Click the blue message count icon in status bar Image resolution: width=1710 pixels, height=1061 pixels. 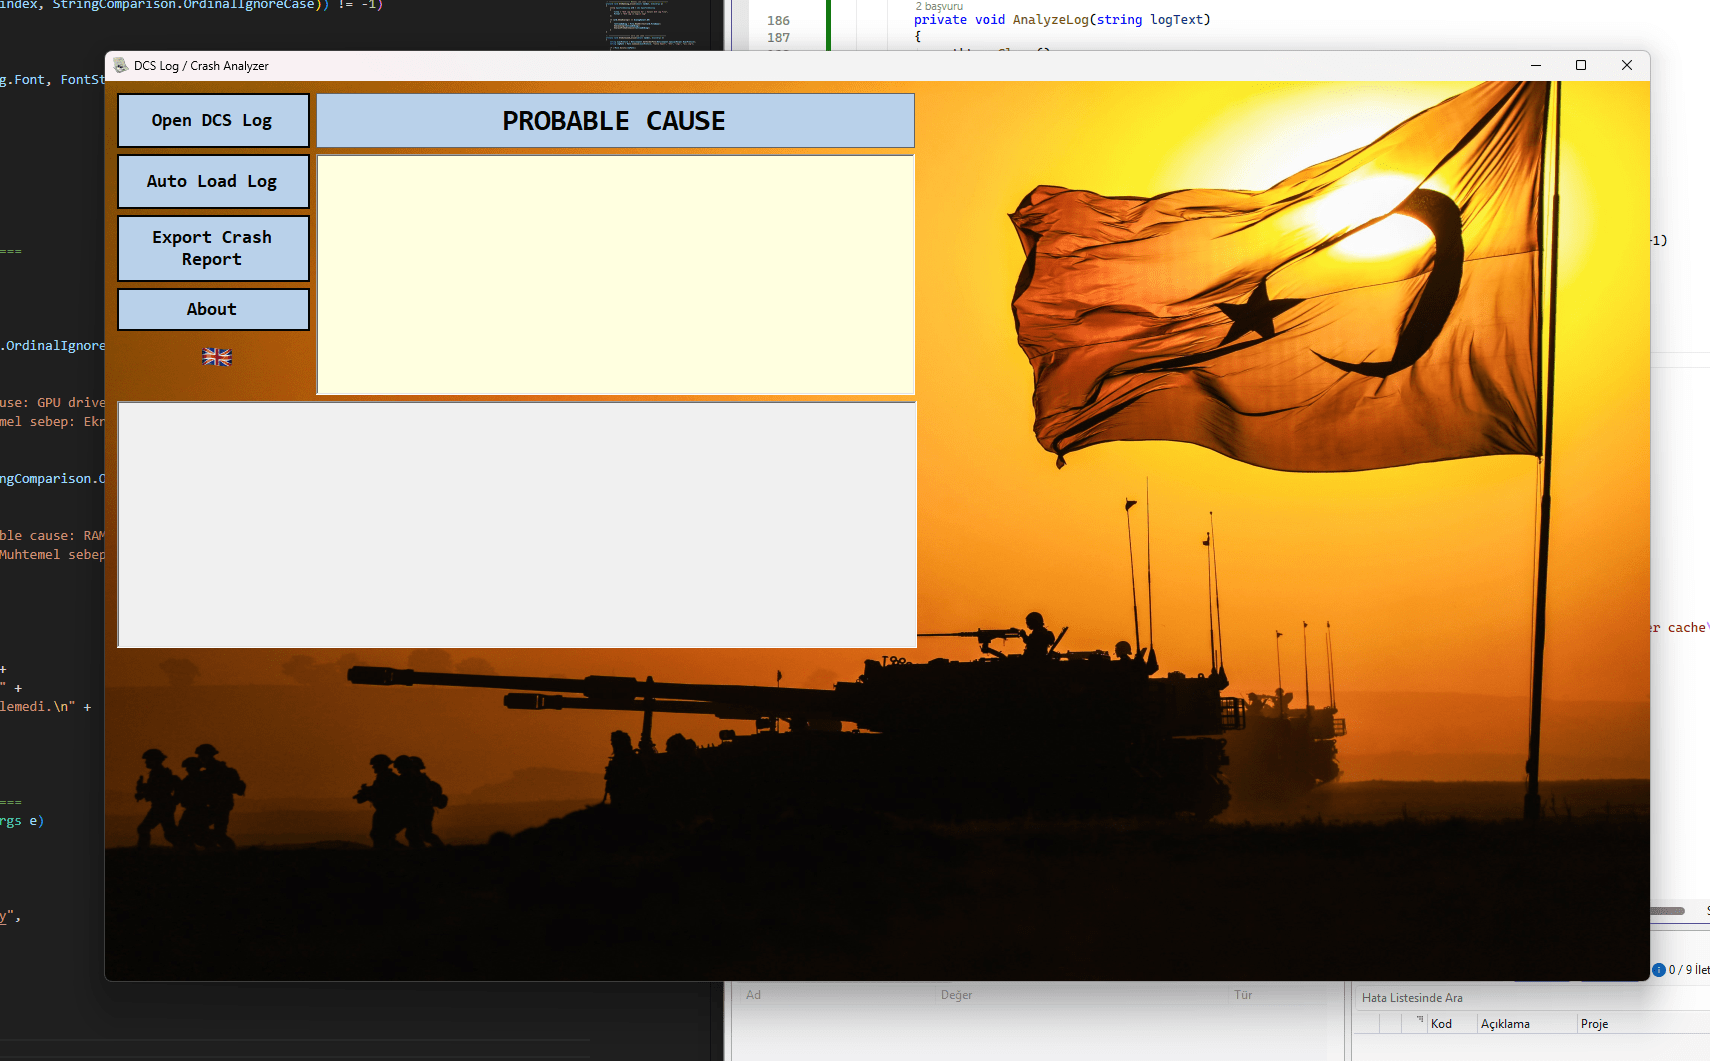click(x=1658, y=969)
